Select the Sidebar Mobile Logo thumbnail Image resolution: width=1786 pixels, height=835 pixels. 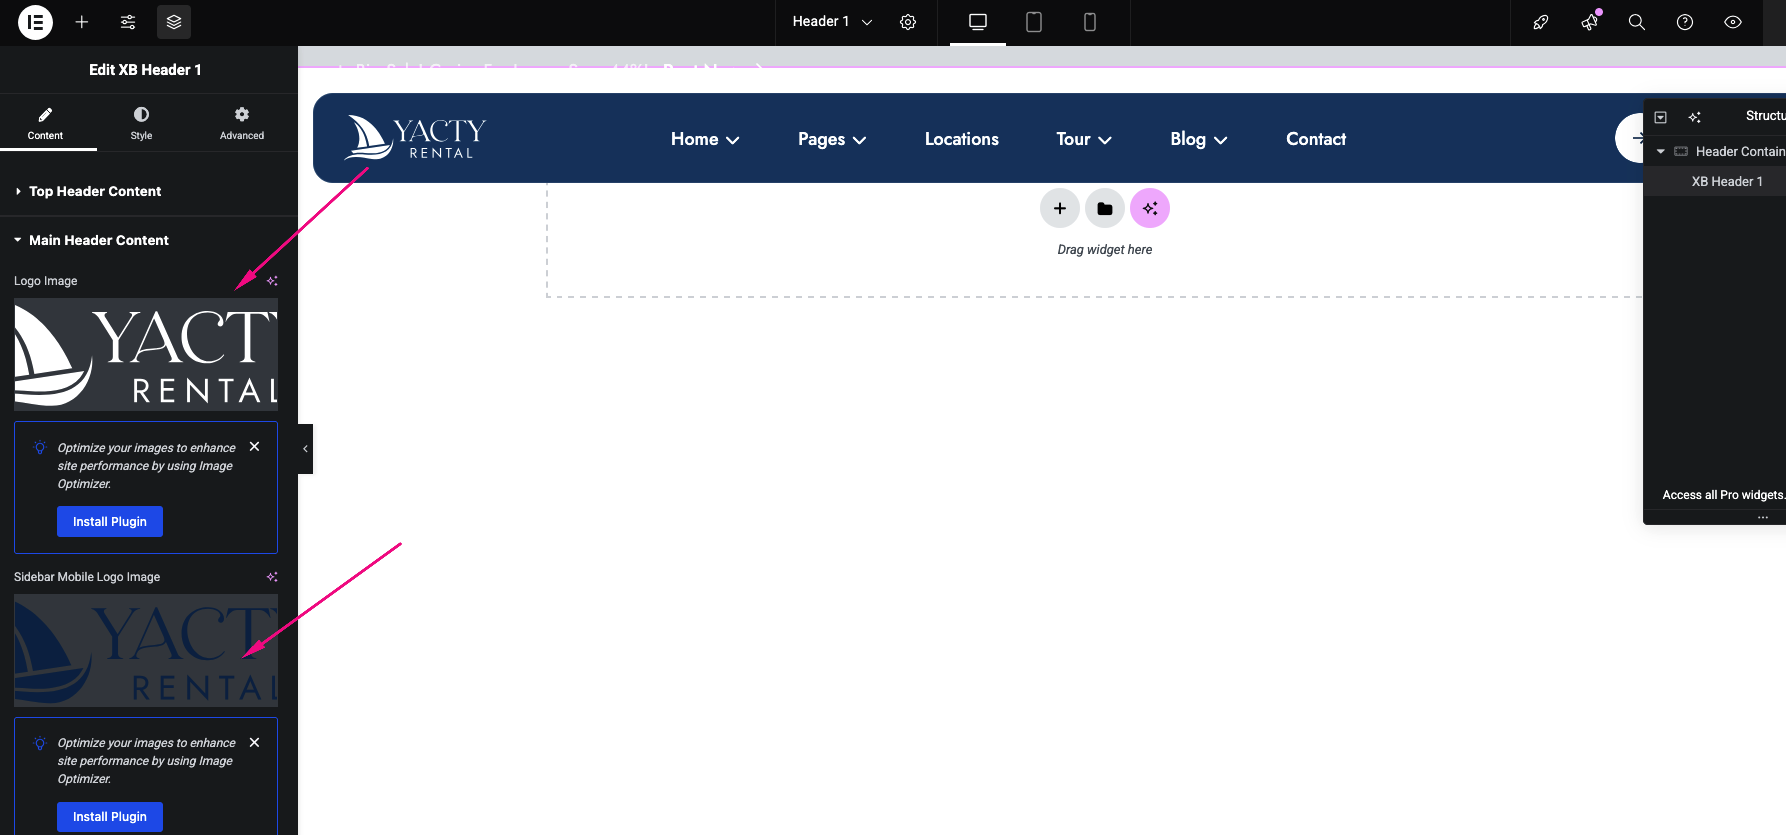[146, 650]
